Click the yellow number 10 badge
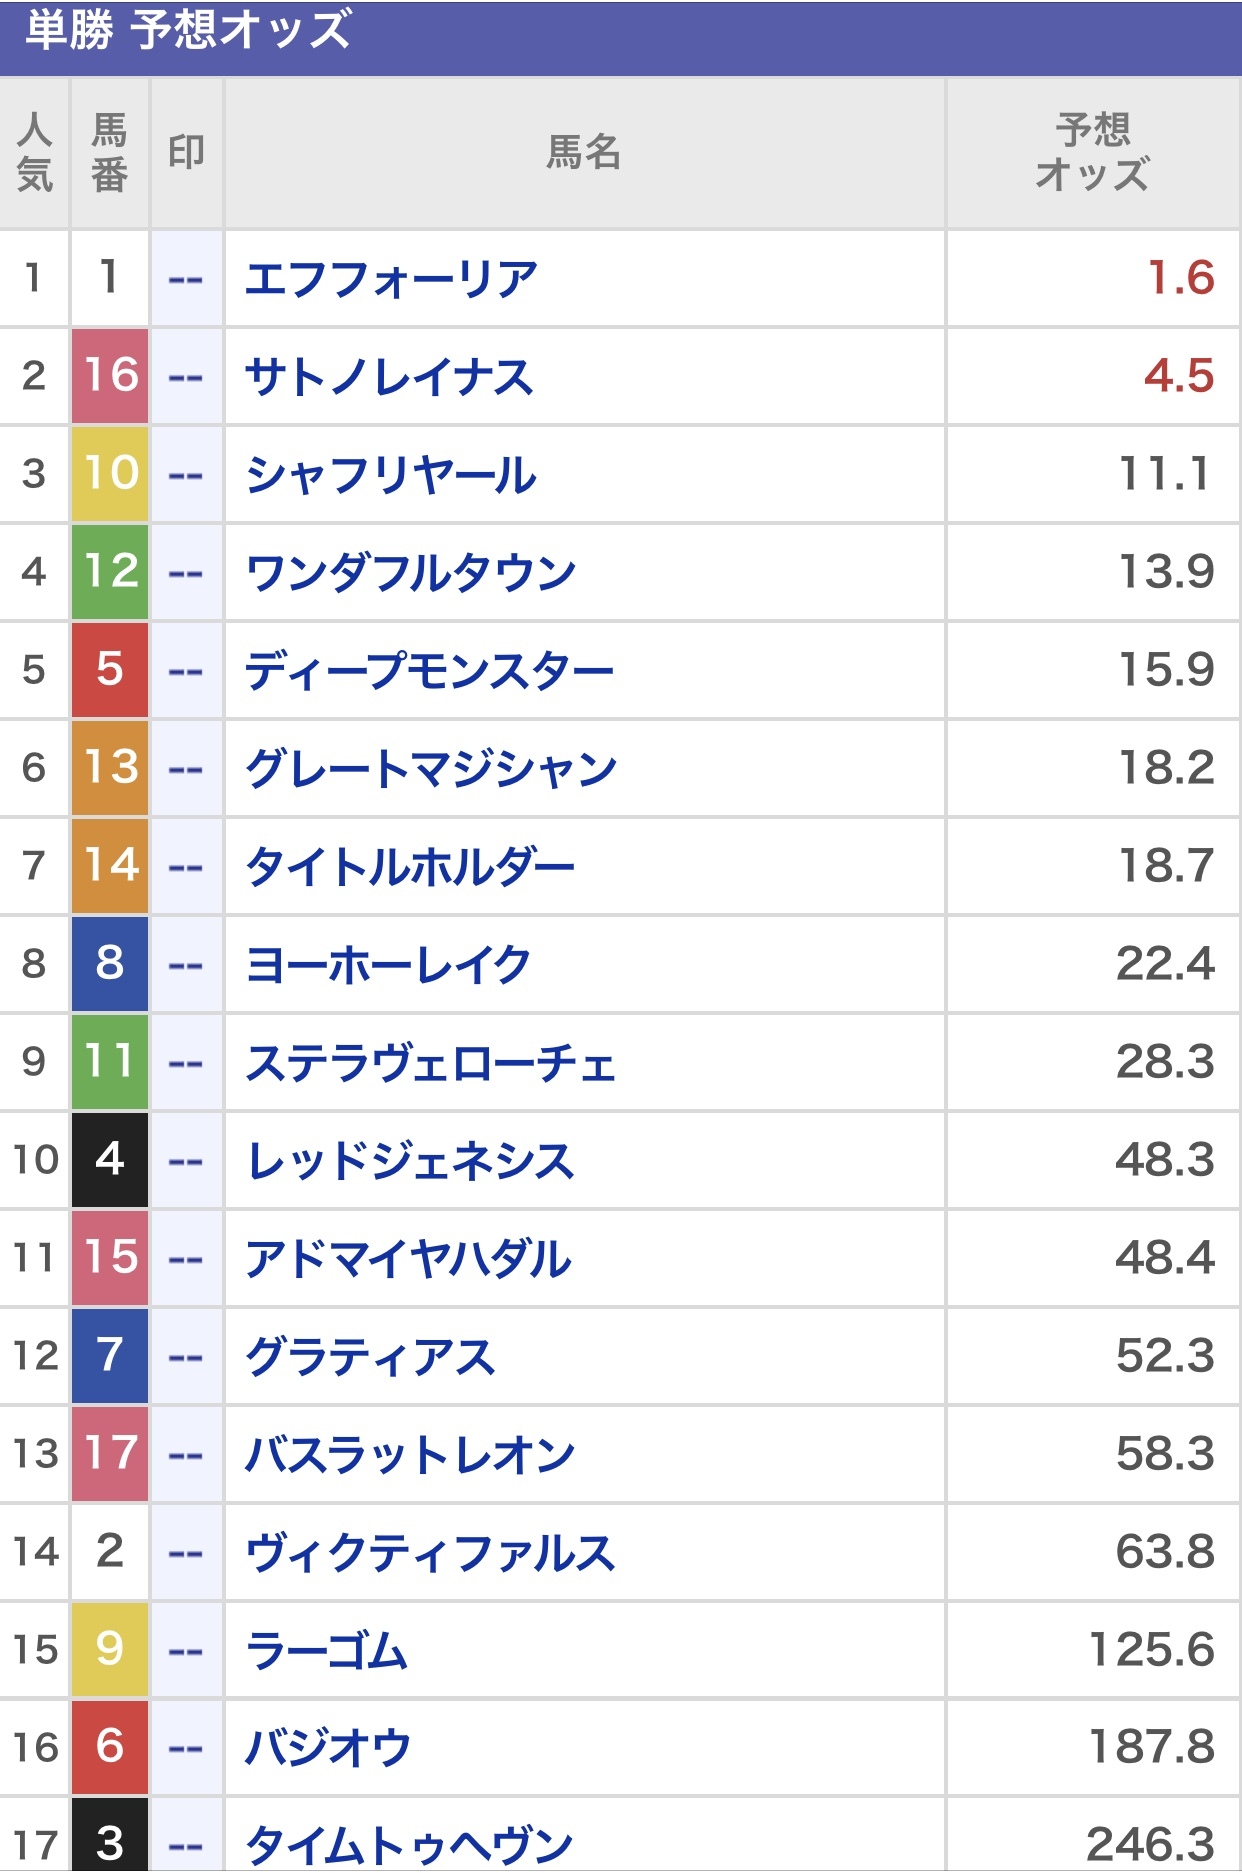The height and width of the screenshot is (1873, 1242). [x=110, y=474]
